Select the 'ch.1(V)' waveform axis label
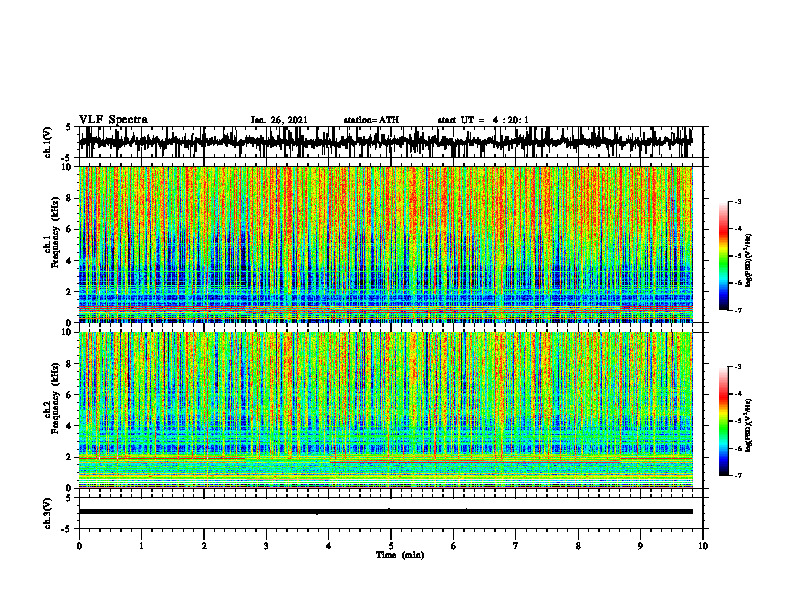The width and height of the screenshot is (792, 612). 48,142
